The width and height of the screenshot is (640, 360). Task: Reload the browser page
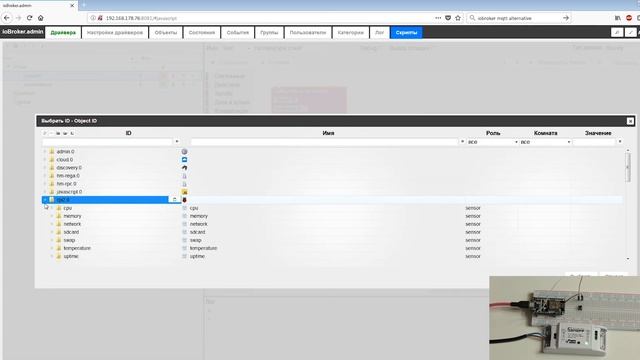pos(29,18)
